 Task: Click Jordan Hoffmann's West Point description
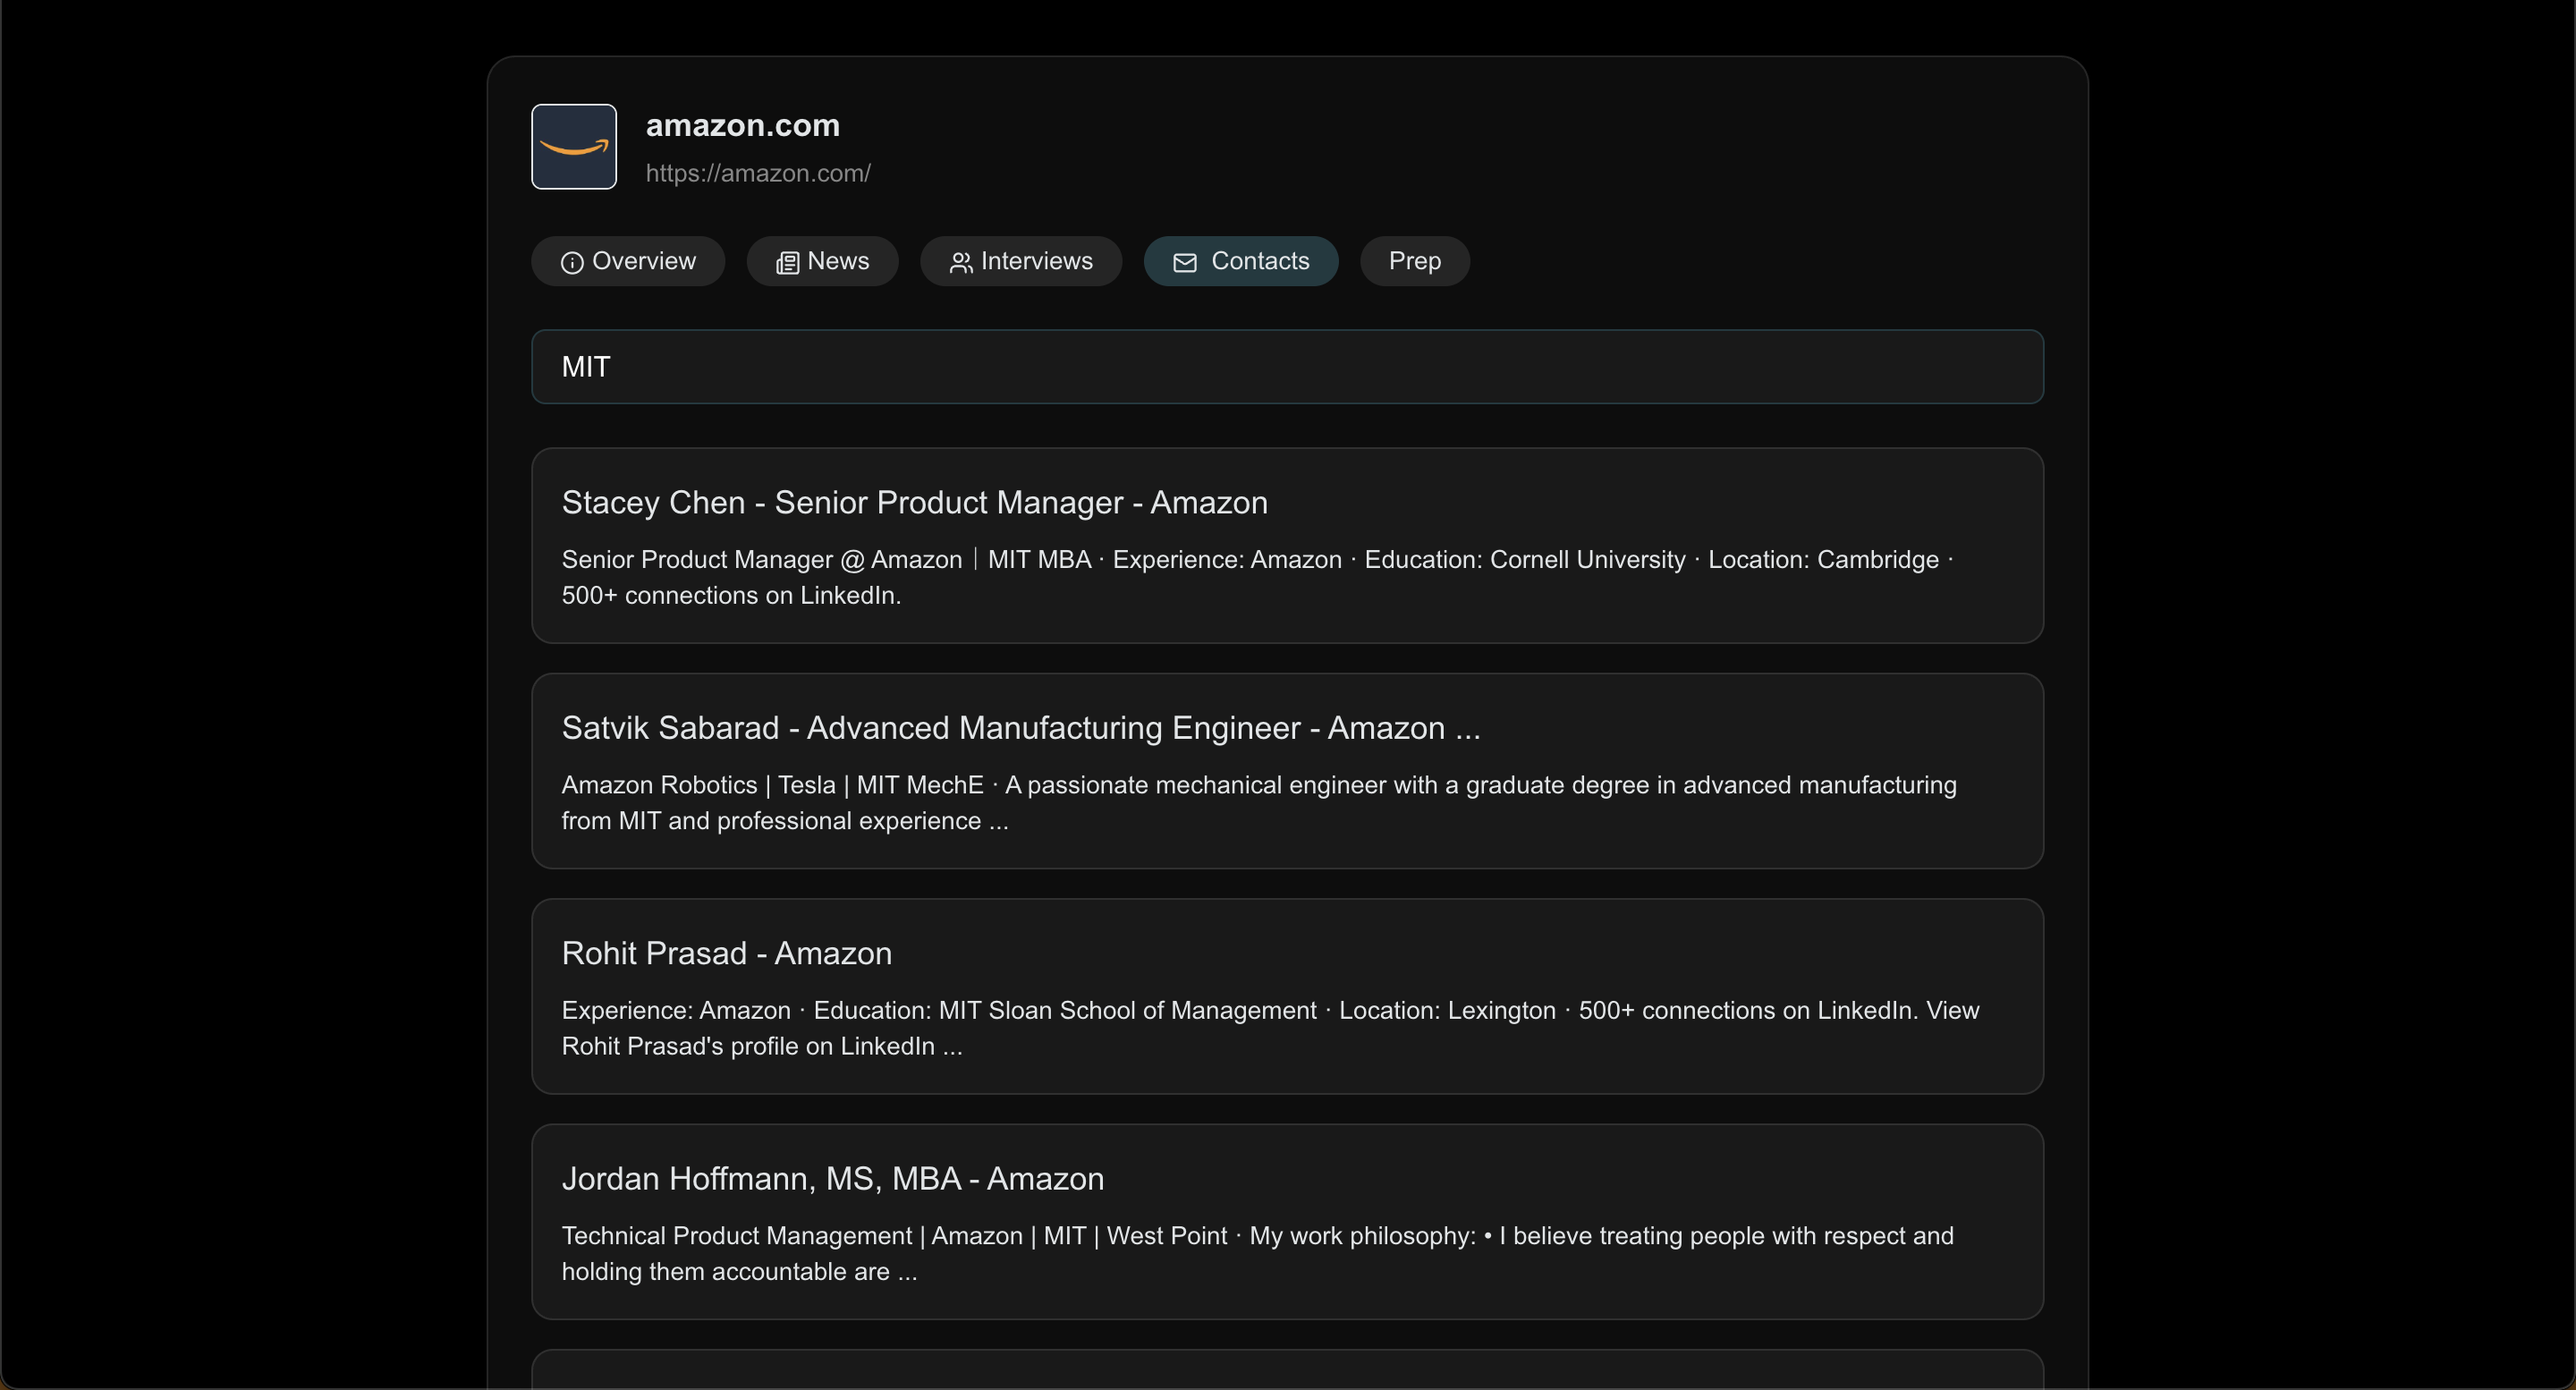point(1257,1253)
